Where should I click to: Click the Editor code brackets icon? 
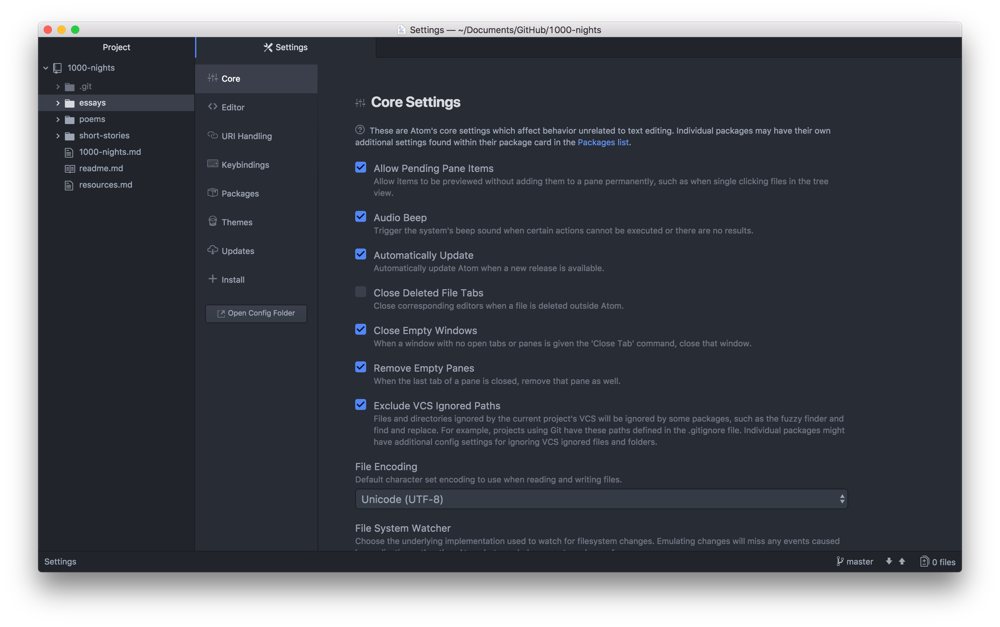(x=212, y=107)
